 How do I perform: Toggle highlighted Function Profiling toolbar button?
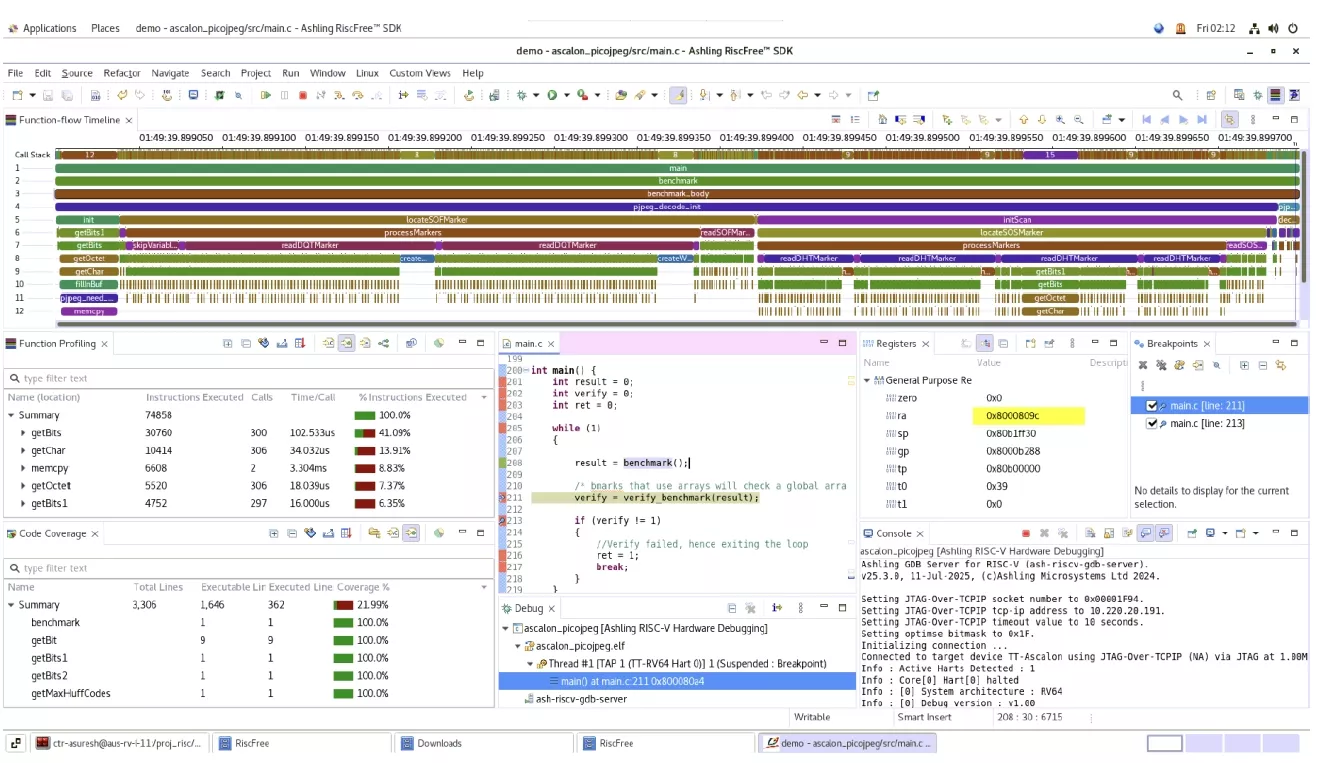coord(346,343)
